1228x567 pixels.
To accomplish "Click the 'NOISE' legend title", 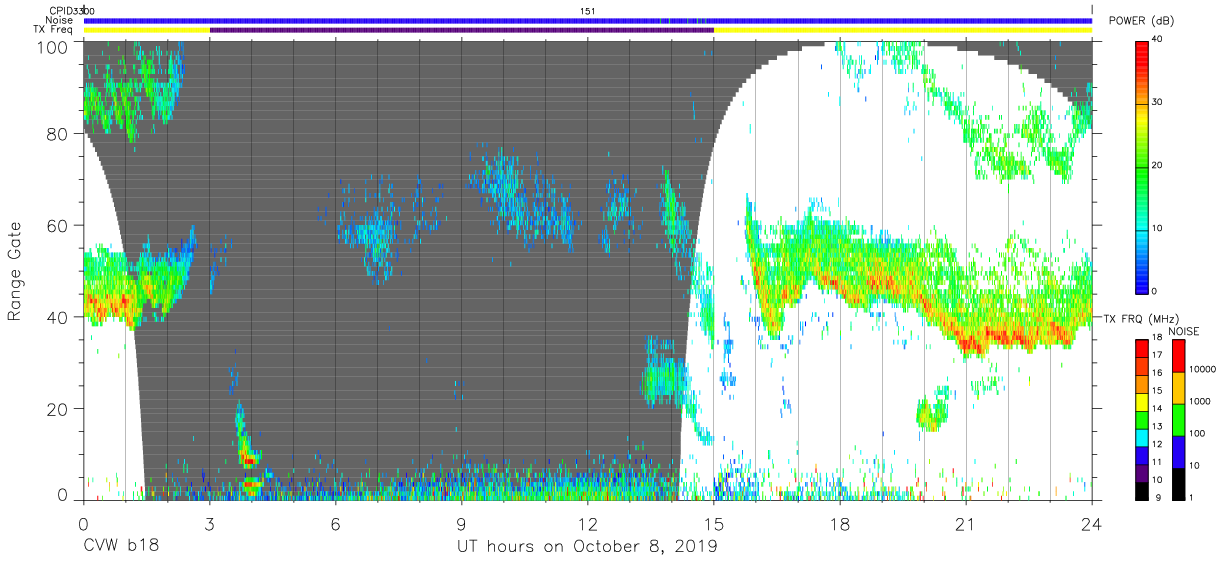I will 1183,331.
